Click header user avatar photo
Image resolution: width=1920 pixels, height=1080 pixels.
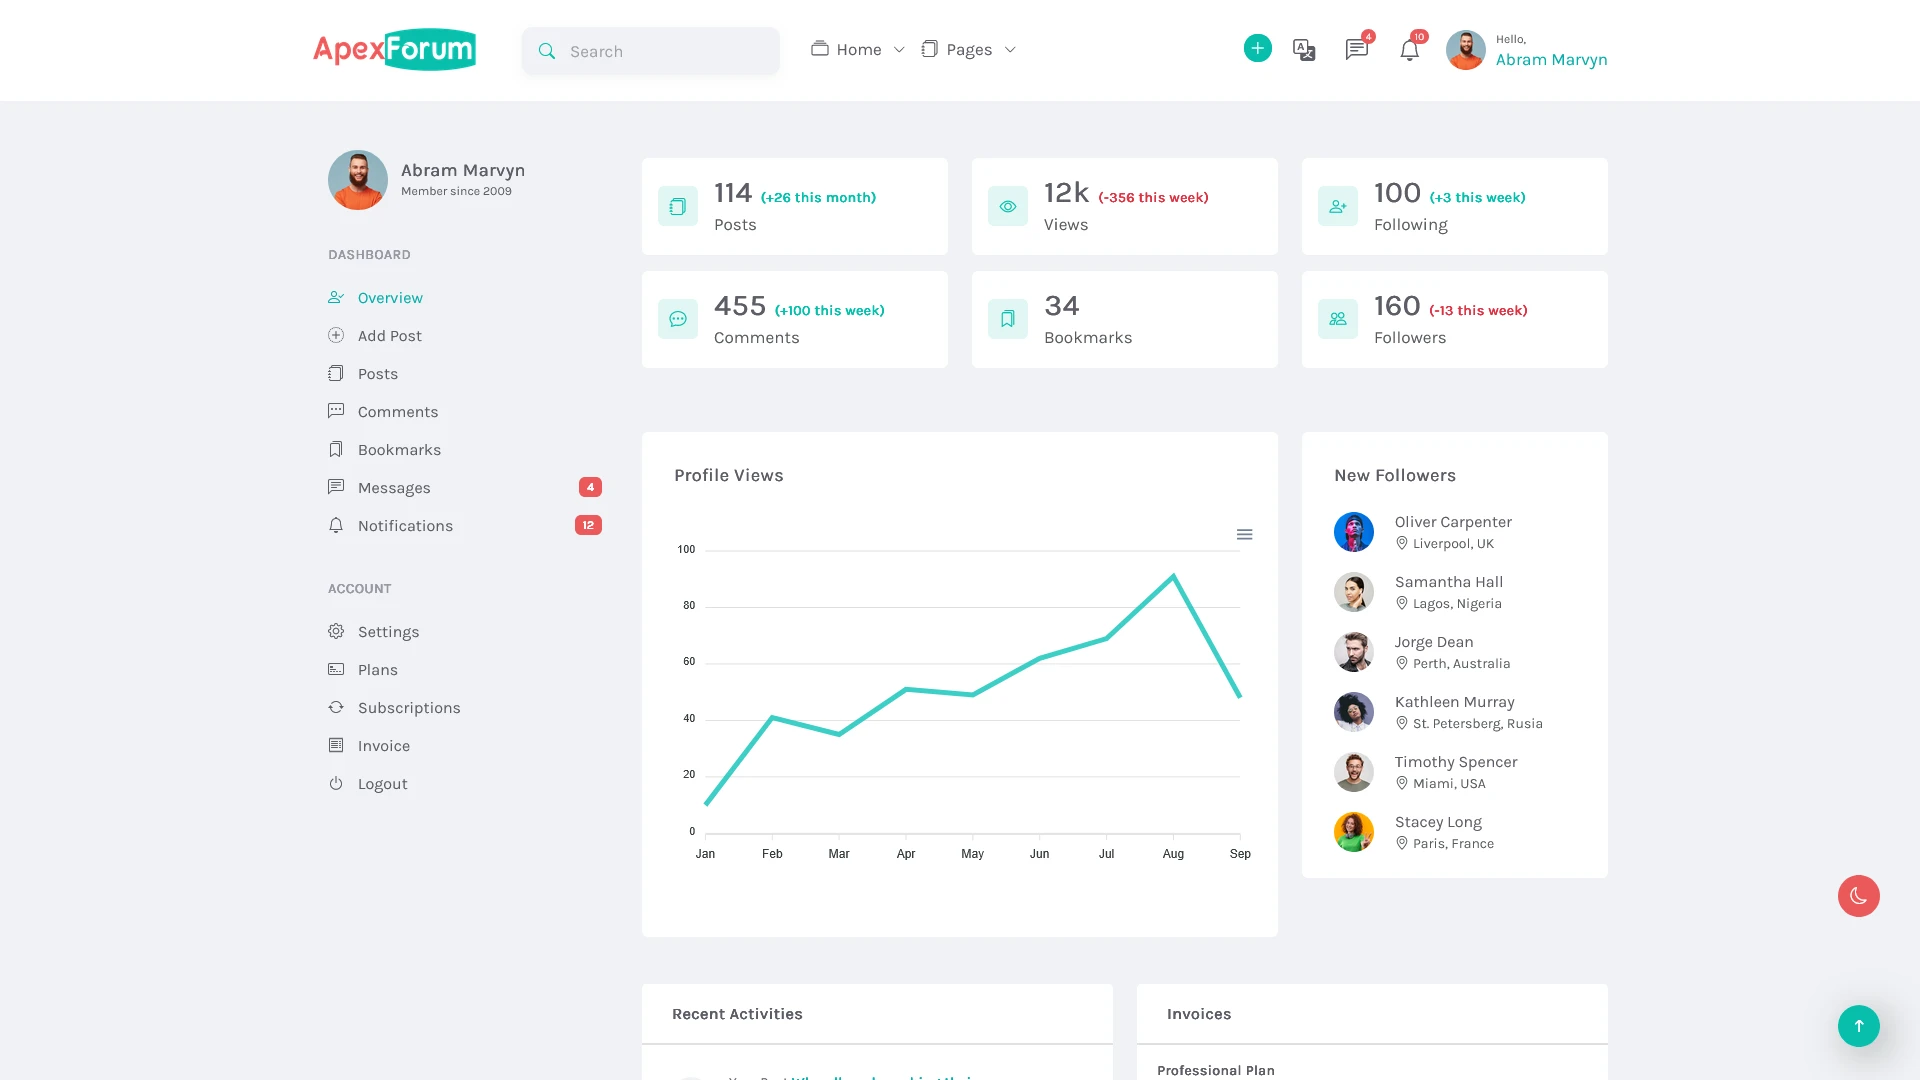point(1465,50)
